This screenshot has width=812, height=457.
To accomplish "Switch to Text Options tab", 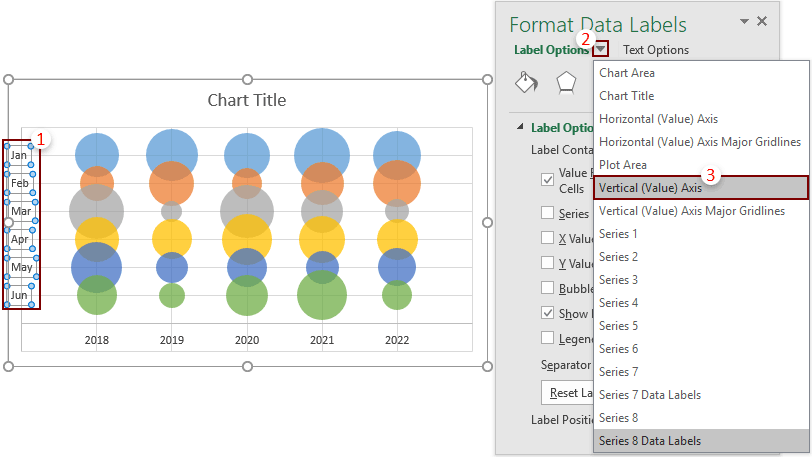I will point(656,50).
